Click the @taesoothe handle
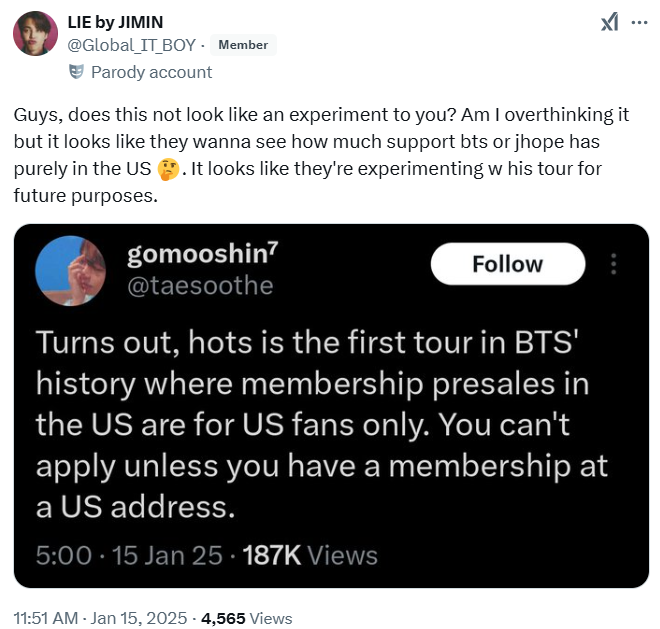The height and width of the screenshot is (629, 660). click(x=200, y=286)
